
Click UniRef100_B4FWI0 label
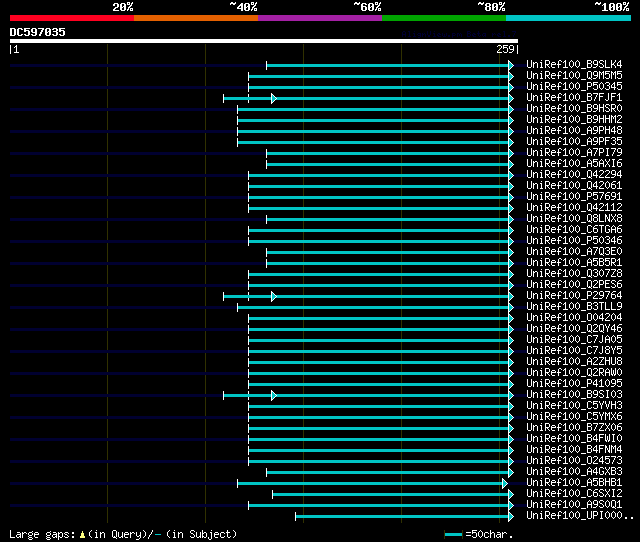coord(574,439)
